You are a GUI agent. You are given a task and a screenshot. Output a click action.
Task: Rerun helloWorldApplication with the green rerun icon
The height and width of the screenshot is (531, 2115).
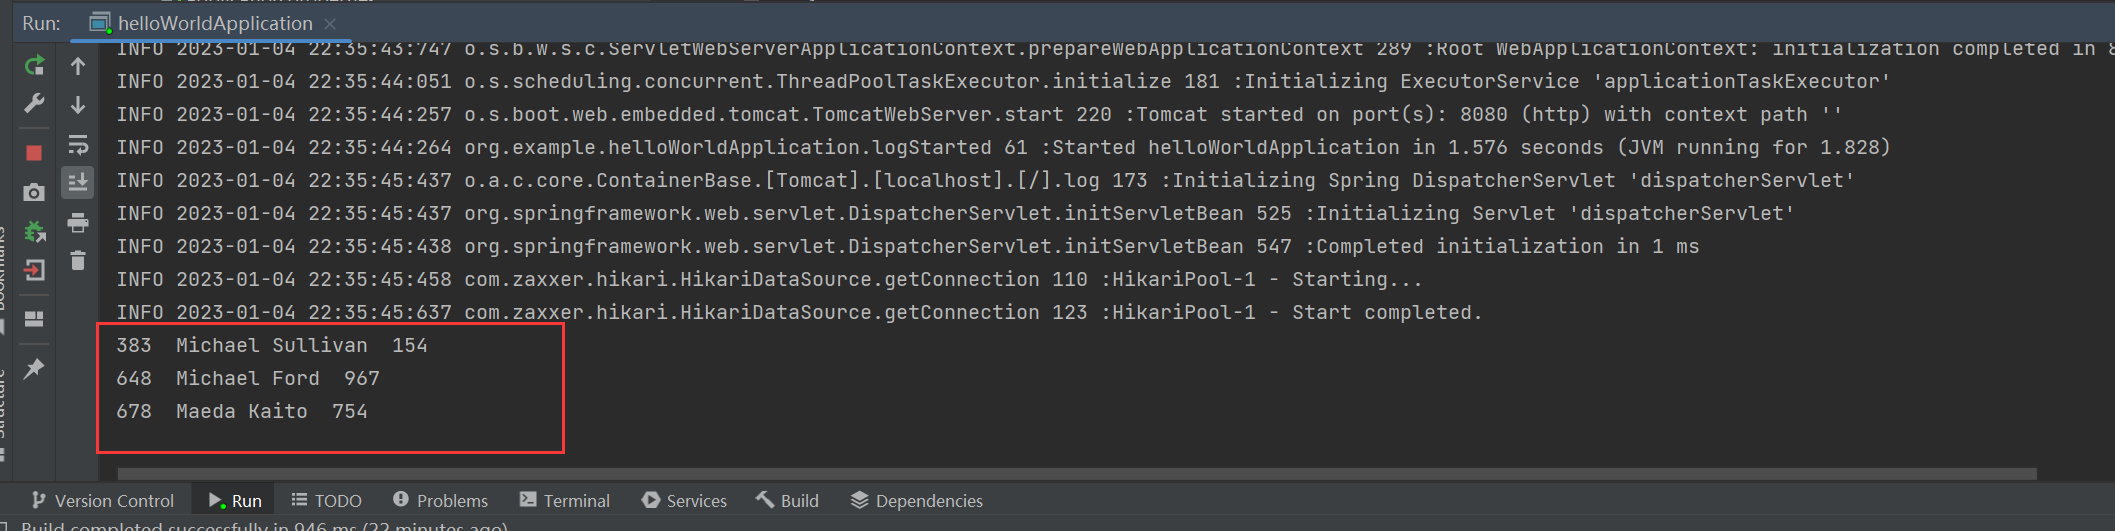[x=34, y=66]
